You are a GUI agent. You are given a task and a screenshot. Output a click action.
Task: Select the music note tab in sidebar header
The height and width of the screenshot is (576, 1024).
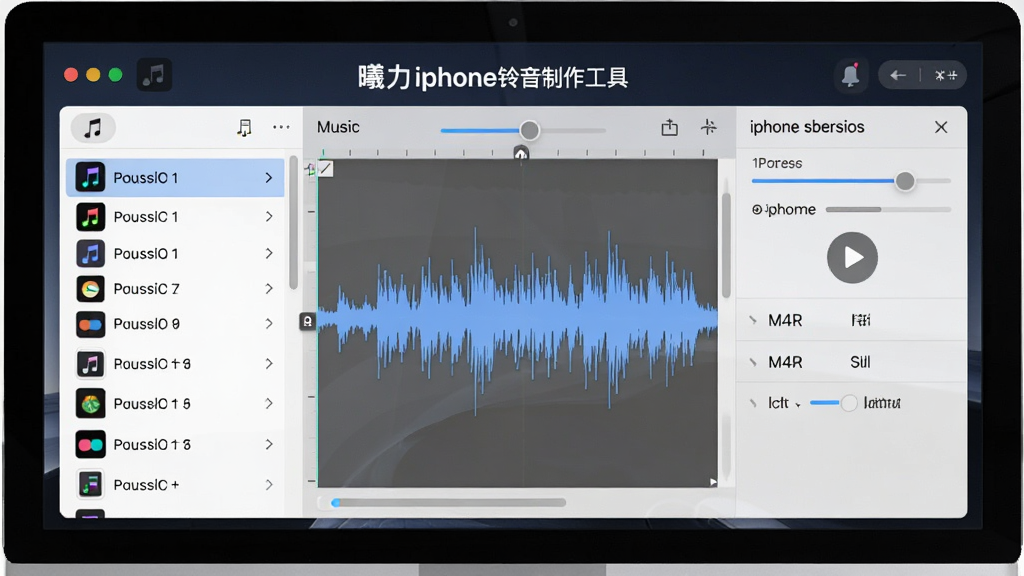pyautogui.click(x=93, y=127)
